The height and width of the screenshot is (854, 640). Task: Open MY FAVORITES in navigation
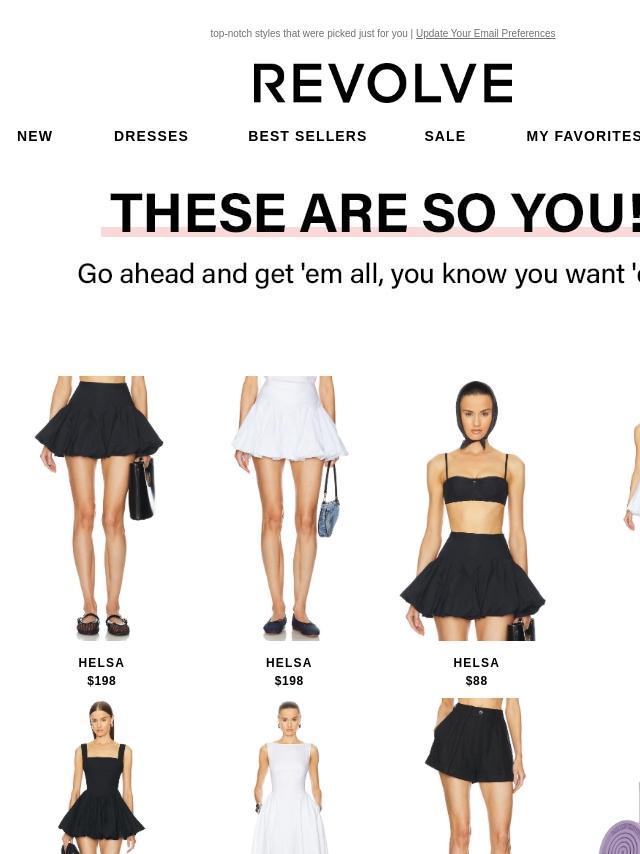(583, 136)
